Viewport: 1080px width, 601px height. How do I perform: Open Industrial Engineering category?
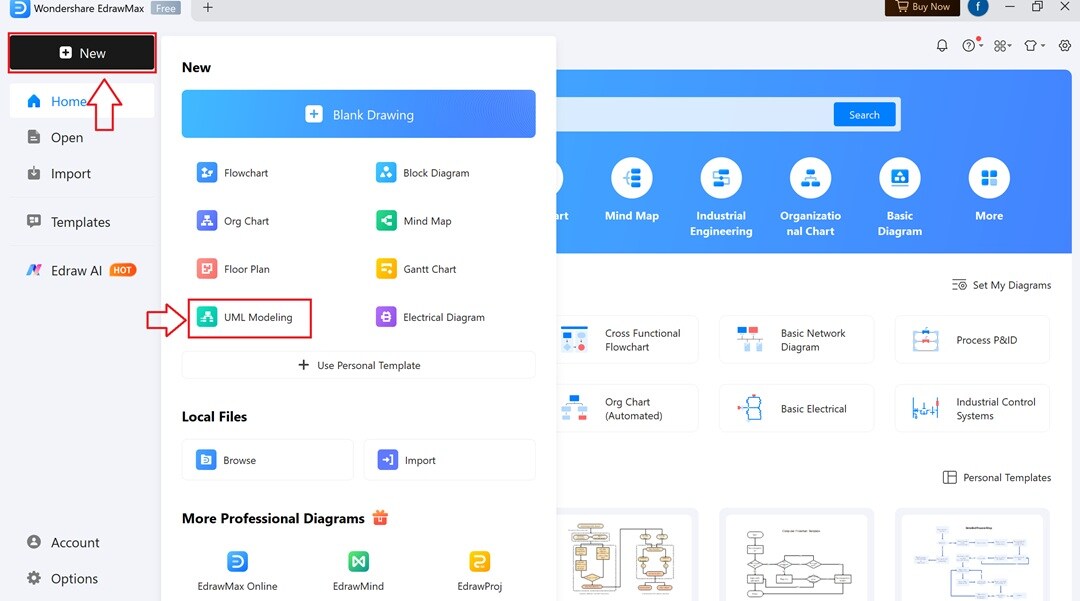[721, 198]
